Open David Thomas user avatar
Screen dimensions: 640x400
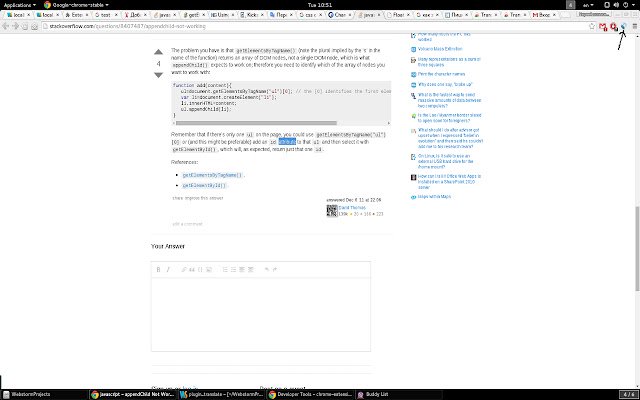pos(332,211)
